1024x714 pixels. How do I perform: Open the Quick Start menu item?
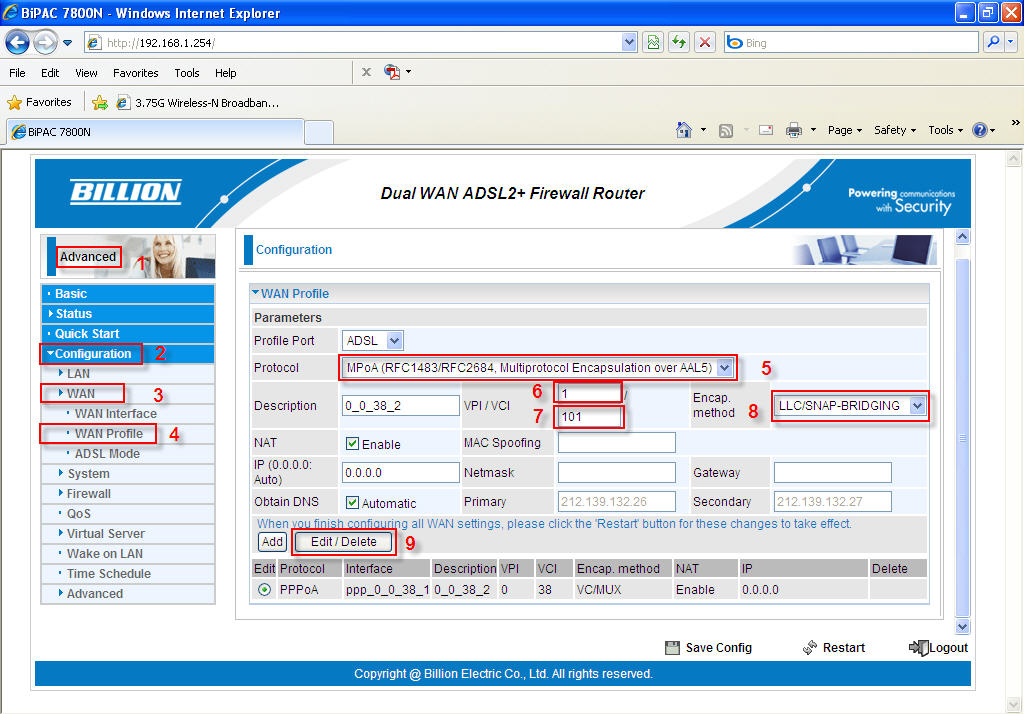pyautogui.click(x=128, y=334)
